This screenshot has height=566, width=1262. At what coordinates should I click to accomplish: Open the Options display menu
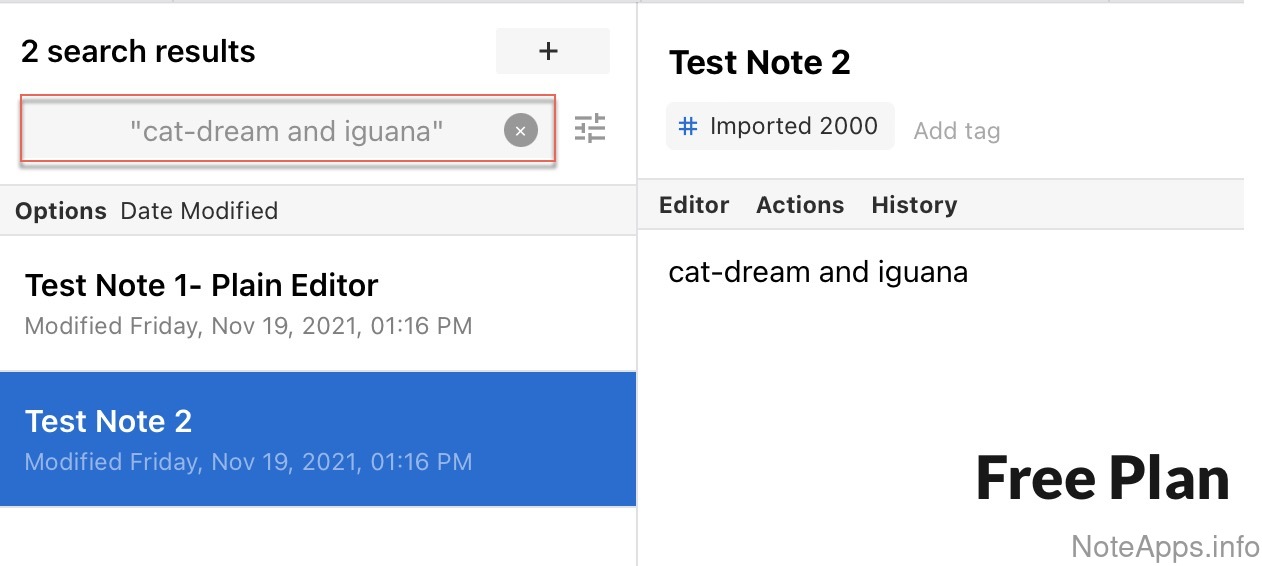coord(61,211)
